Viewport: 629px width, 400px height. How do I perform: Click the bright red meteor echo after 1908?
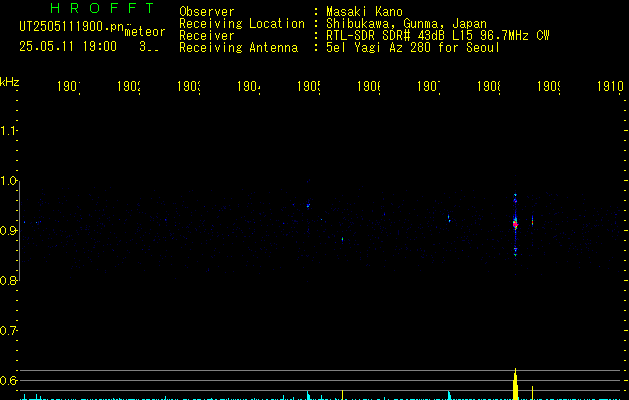coord(515,224)
